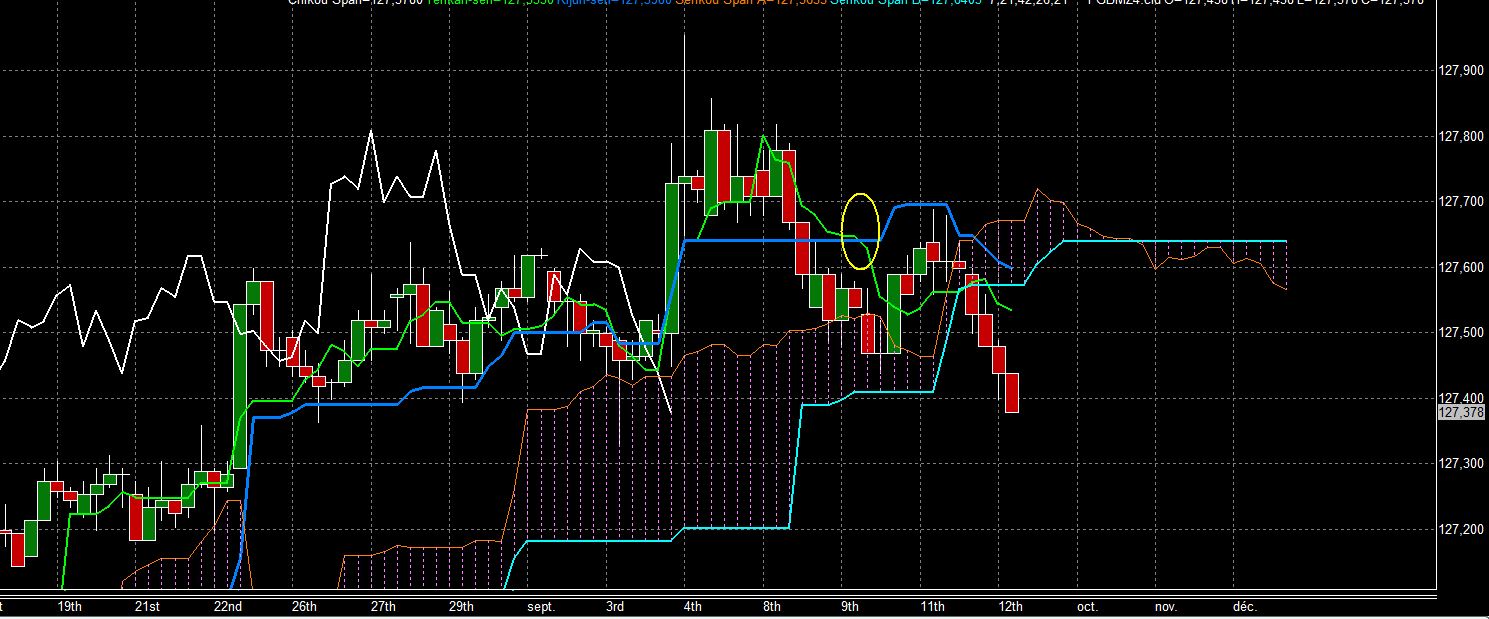Click the 127,700 price axis label
This screenshot has height=619, width=1489.
click(1461, 202)
